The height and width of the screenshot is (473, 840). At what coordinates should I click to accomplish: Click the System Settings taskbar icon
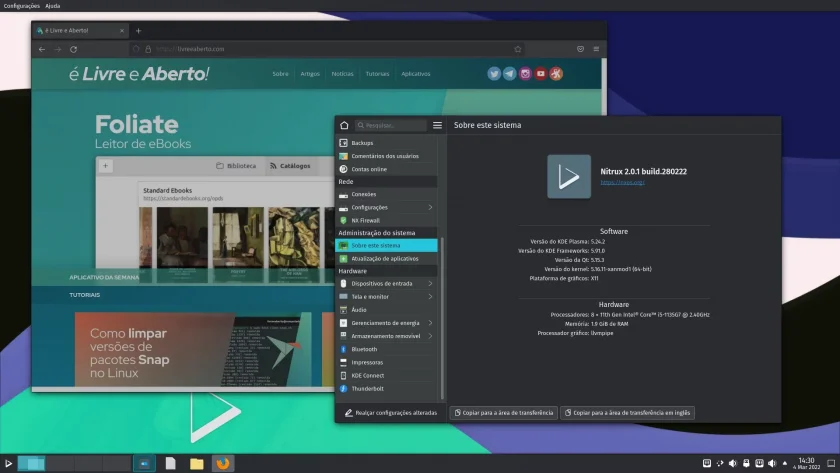[144, 463]
